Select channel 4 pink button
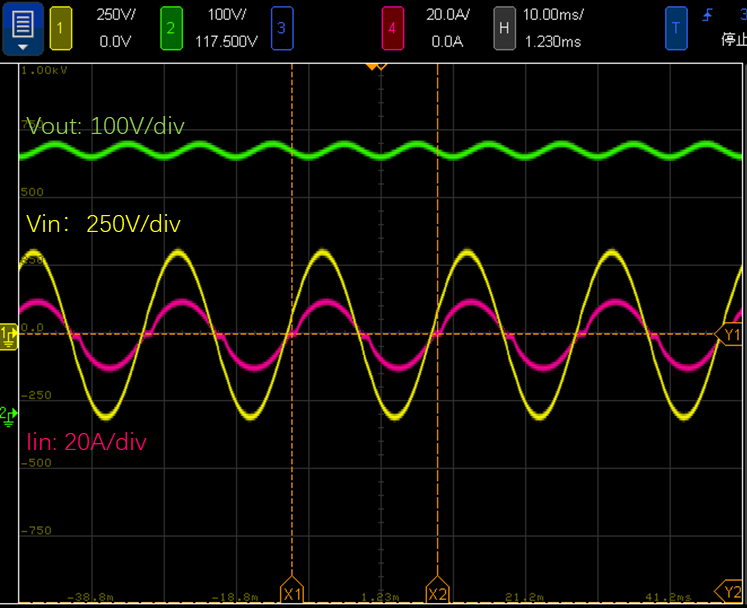Screen dimensions: 747x608 tap(391, 28)
